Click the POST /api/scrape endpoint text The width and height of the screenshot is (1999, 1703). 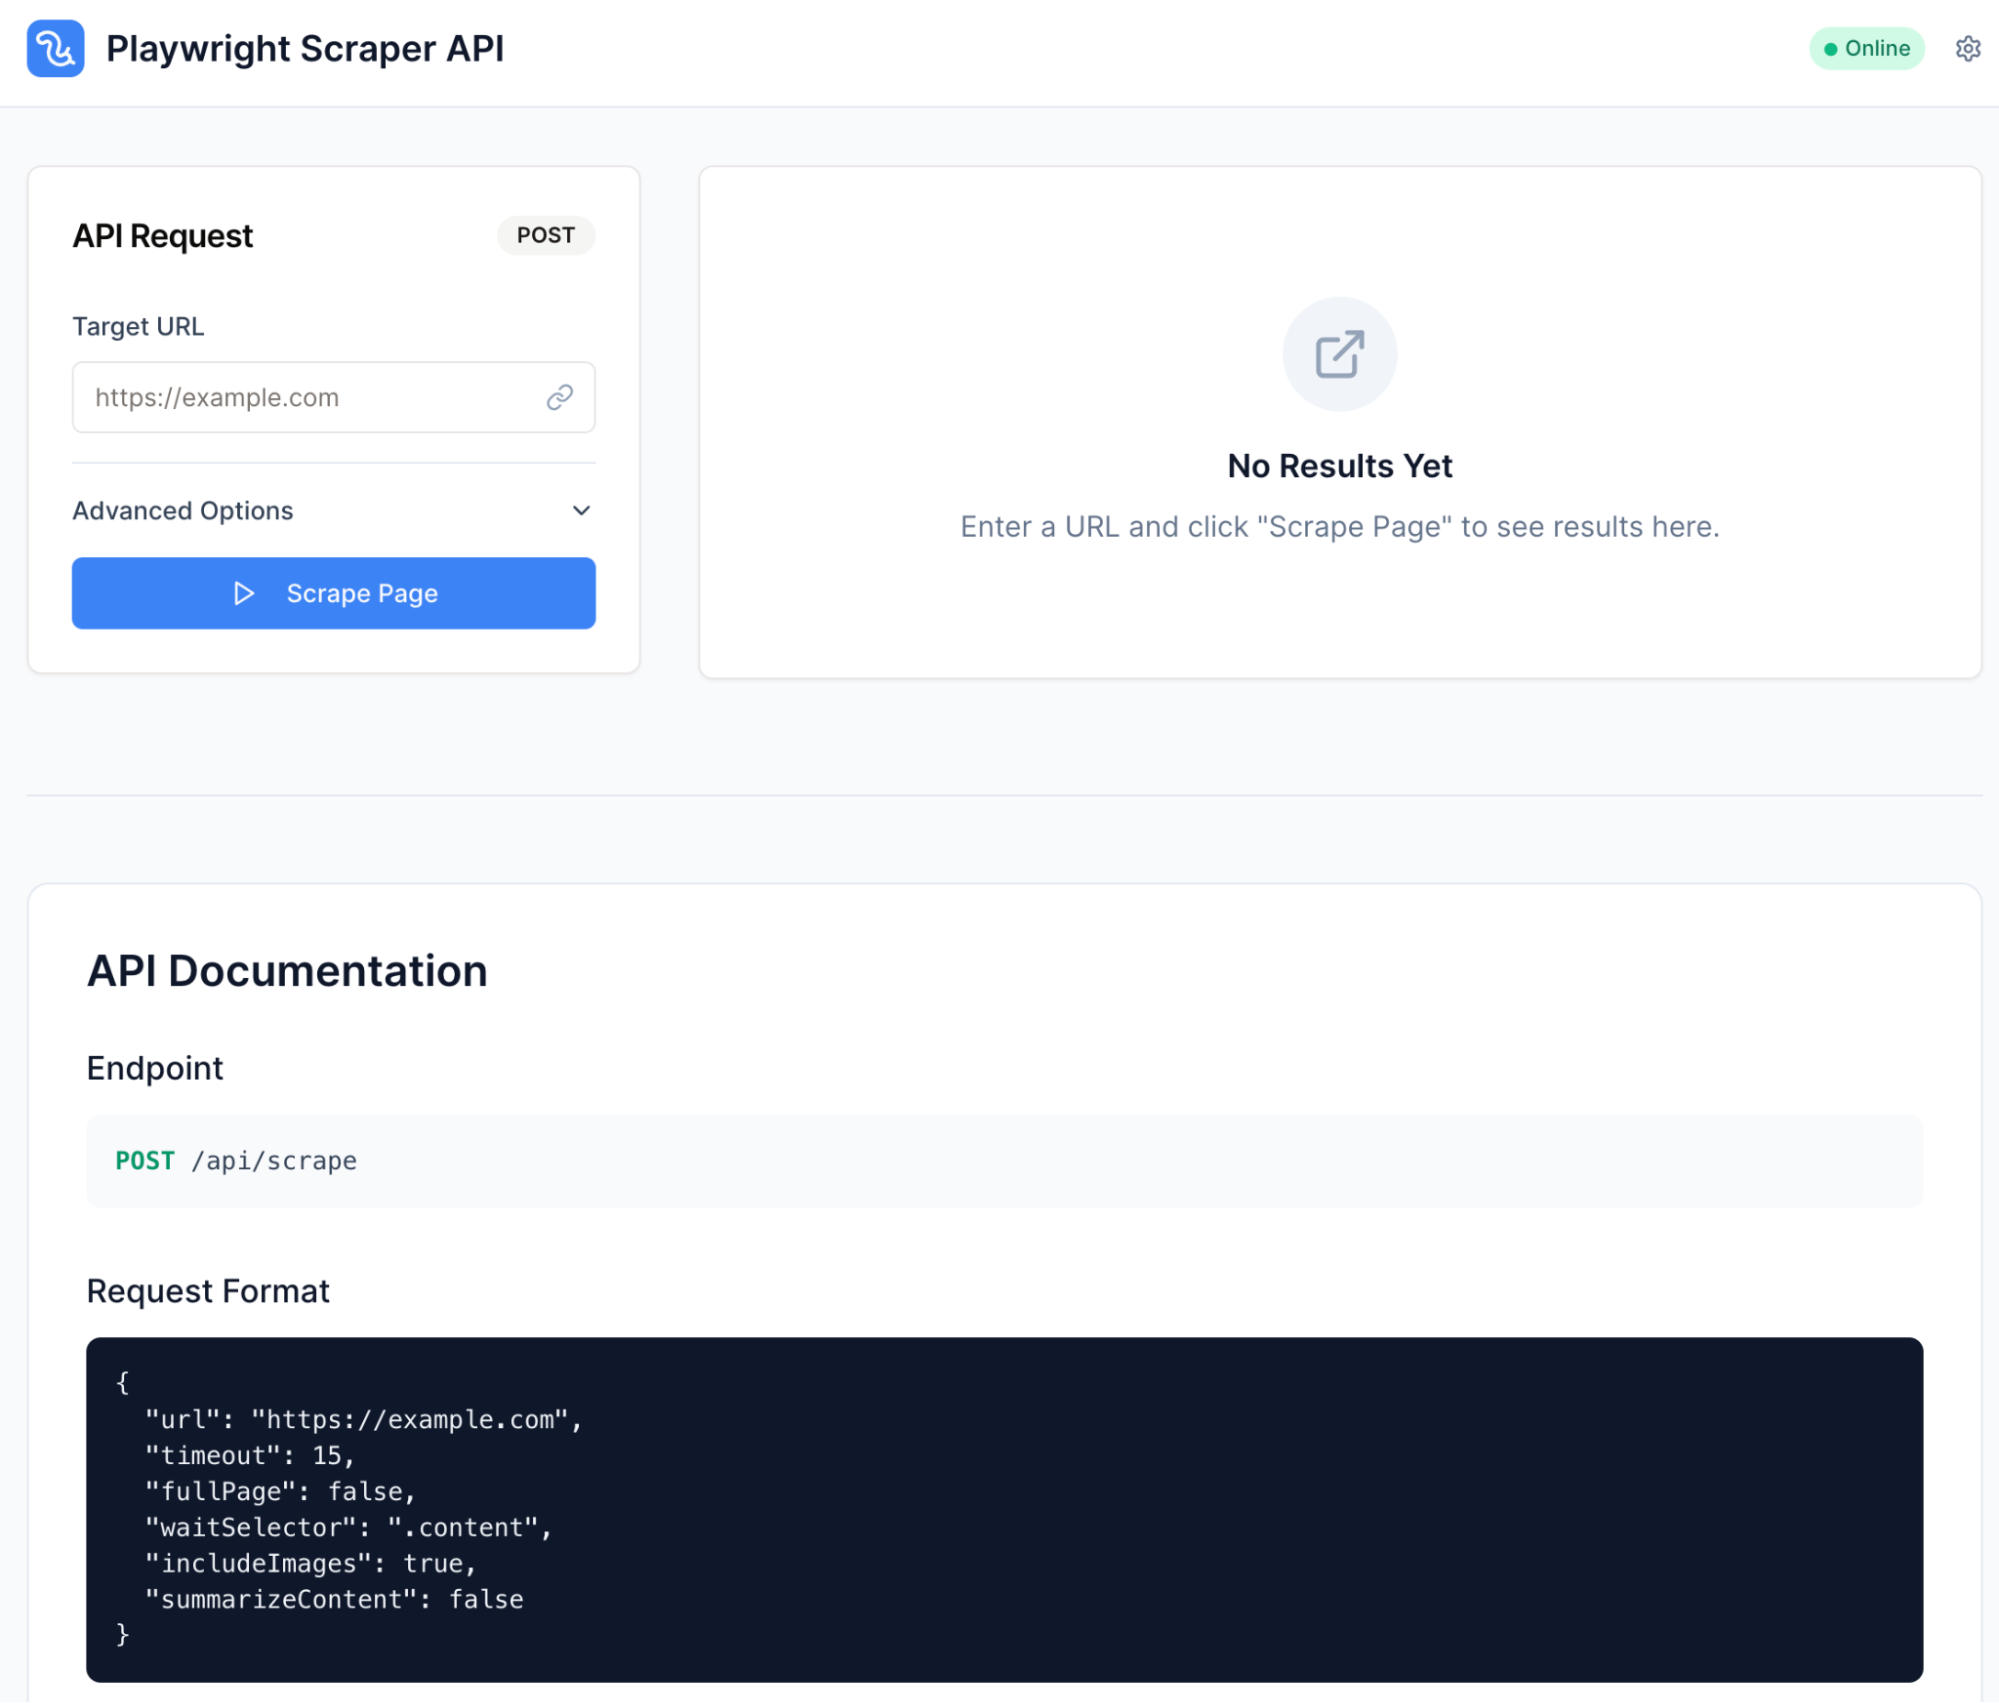tap(236, 1161)
